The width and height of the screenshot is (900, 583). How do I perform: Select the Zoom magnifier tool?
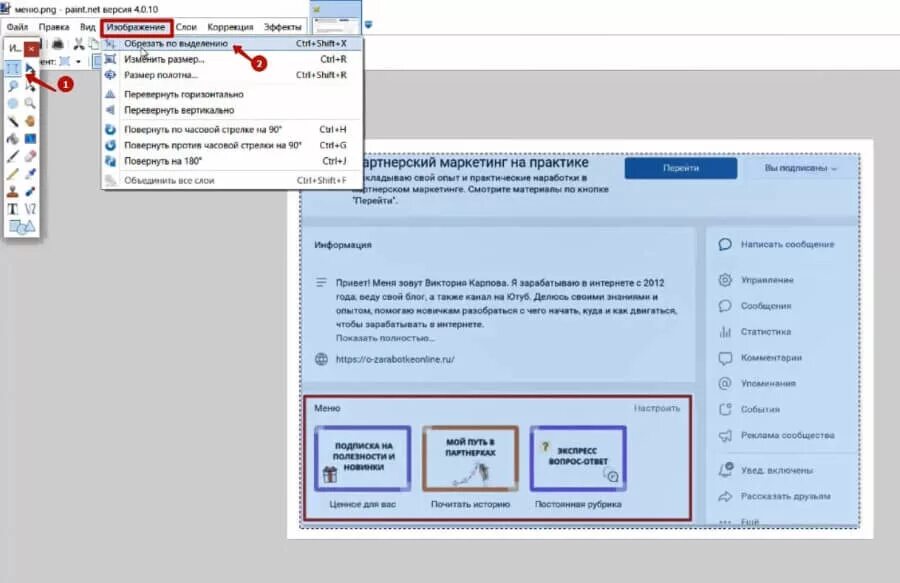[30, 103]
